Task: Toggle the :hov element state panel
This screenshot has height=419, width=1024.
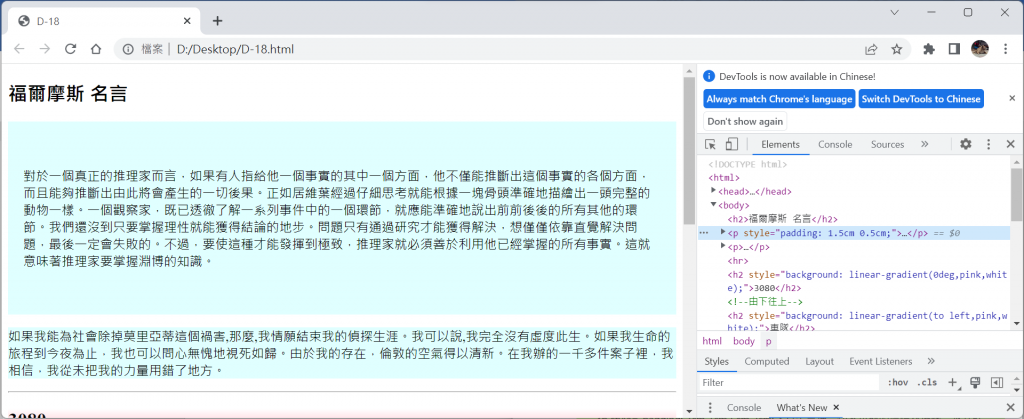Action: pos(898,383)
